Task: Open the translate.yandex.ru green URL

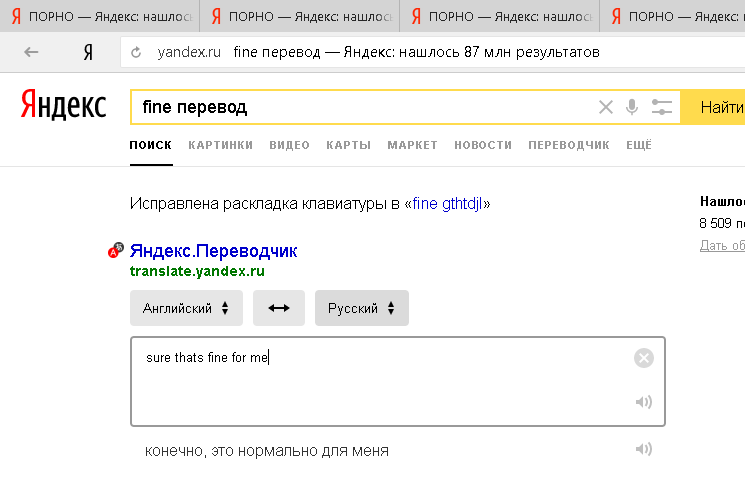Action: tap(197, 271)
